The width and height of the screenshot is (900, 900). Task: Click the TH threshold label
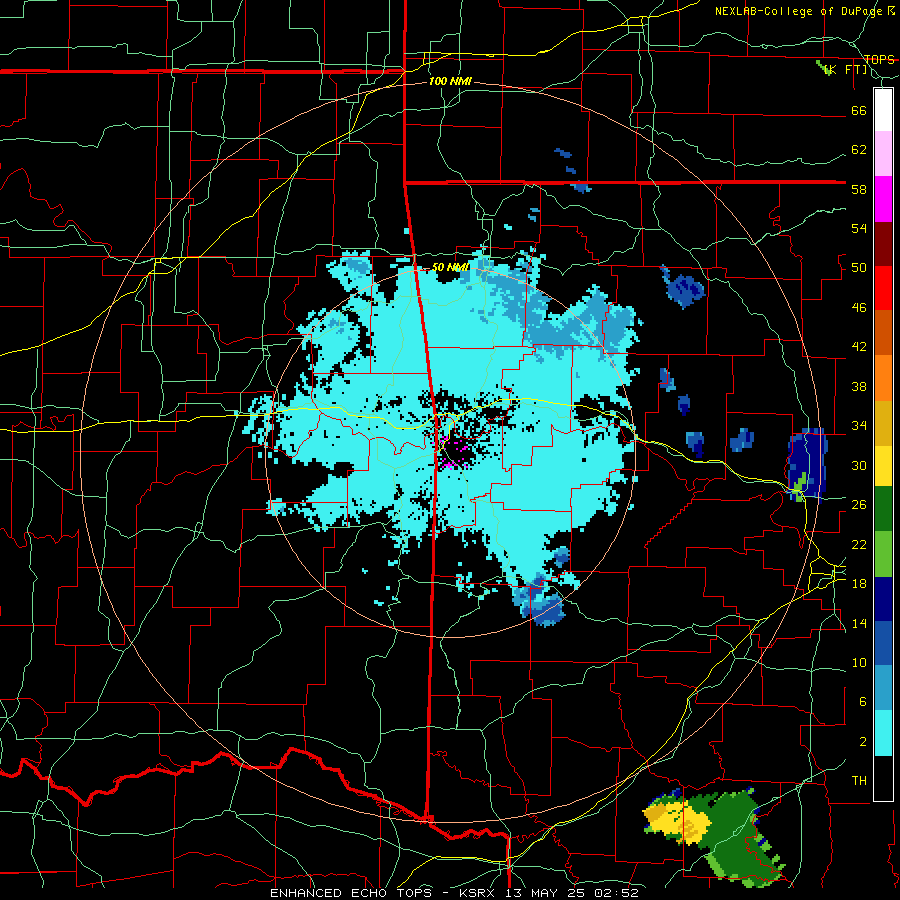859,781
